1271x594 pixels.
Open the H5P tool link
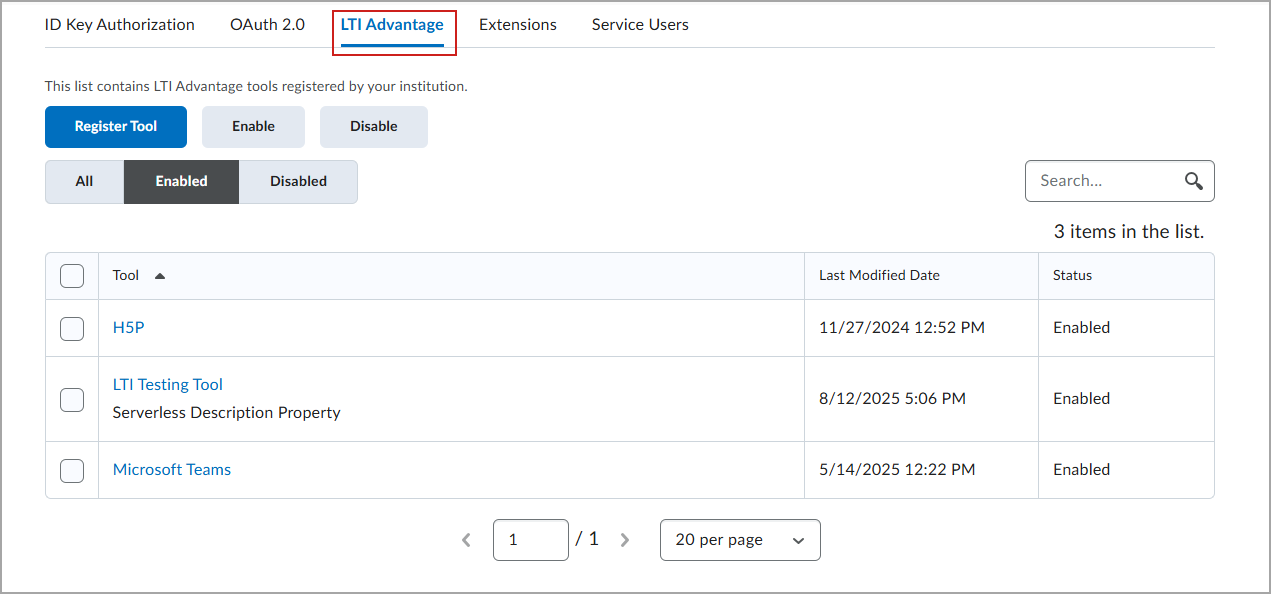[x=128, y=328]
